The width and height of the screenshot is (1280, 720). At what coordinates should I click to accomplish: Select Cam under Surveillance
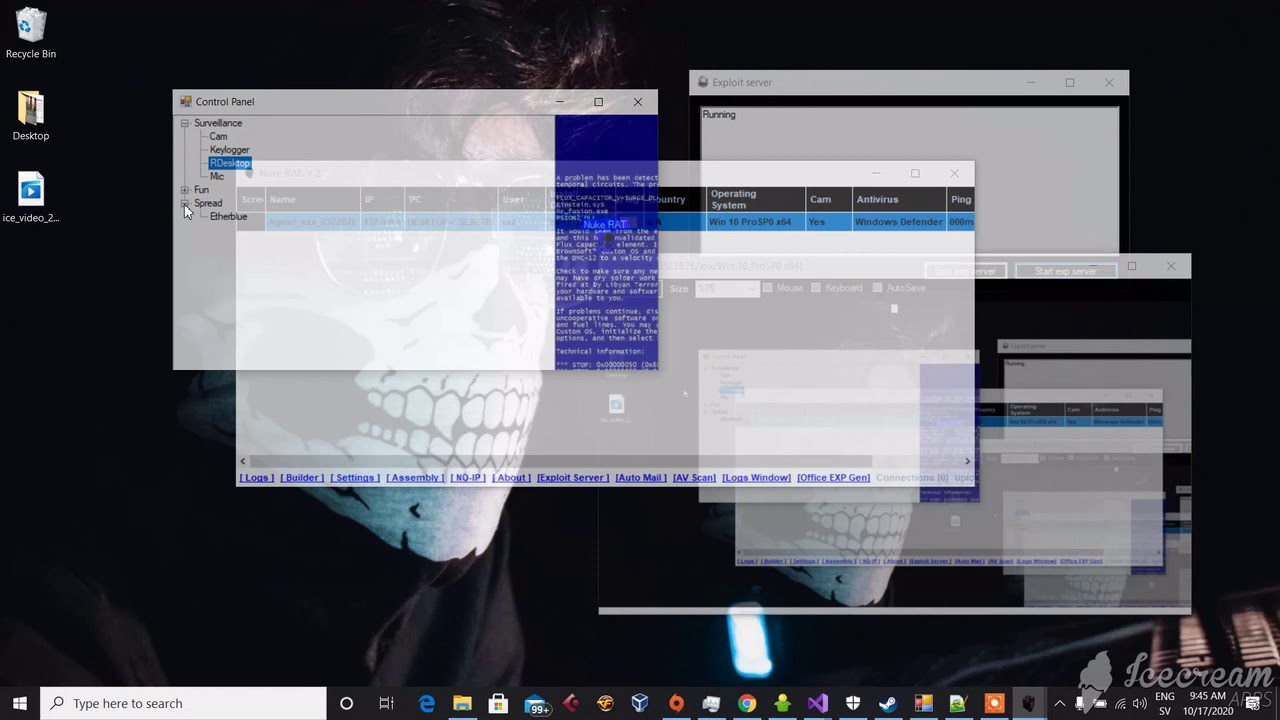tap(218, 136)
